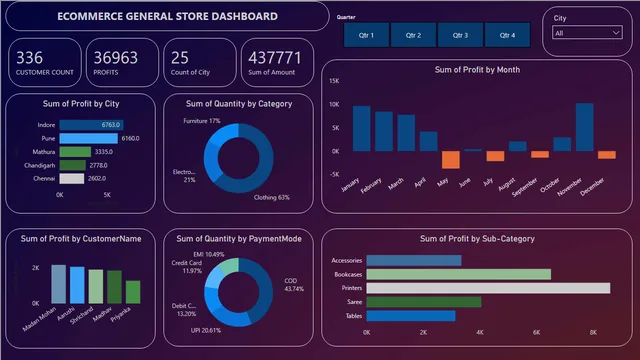
Task: Select the October profit column
Action: pos(562,144)
